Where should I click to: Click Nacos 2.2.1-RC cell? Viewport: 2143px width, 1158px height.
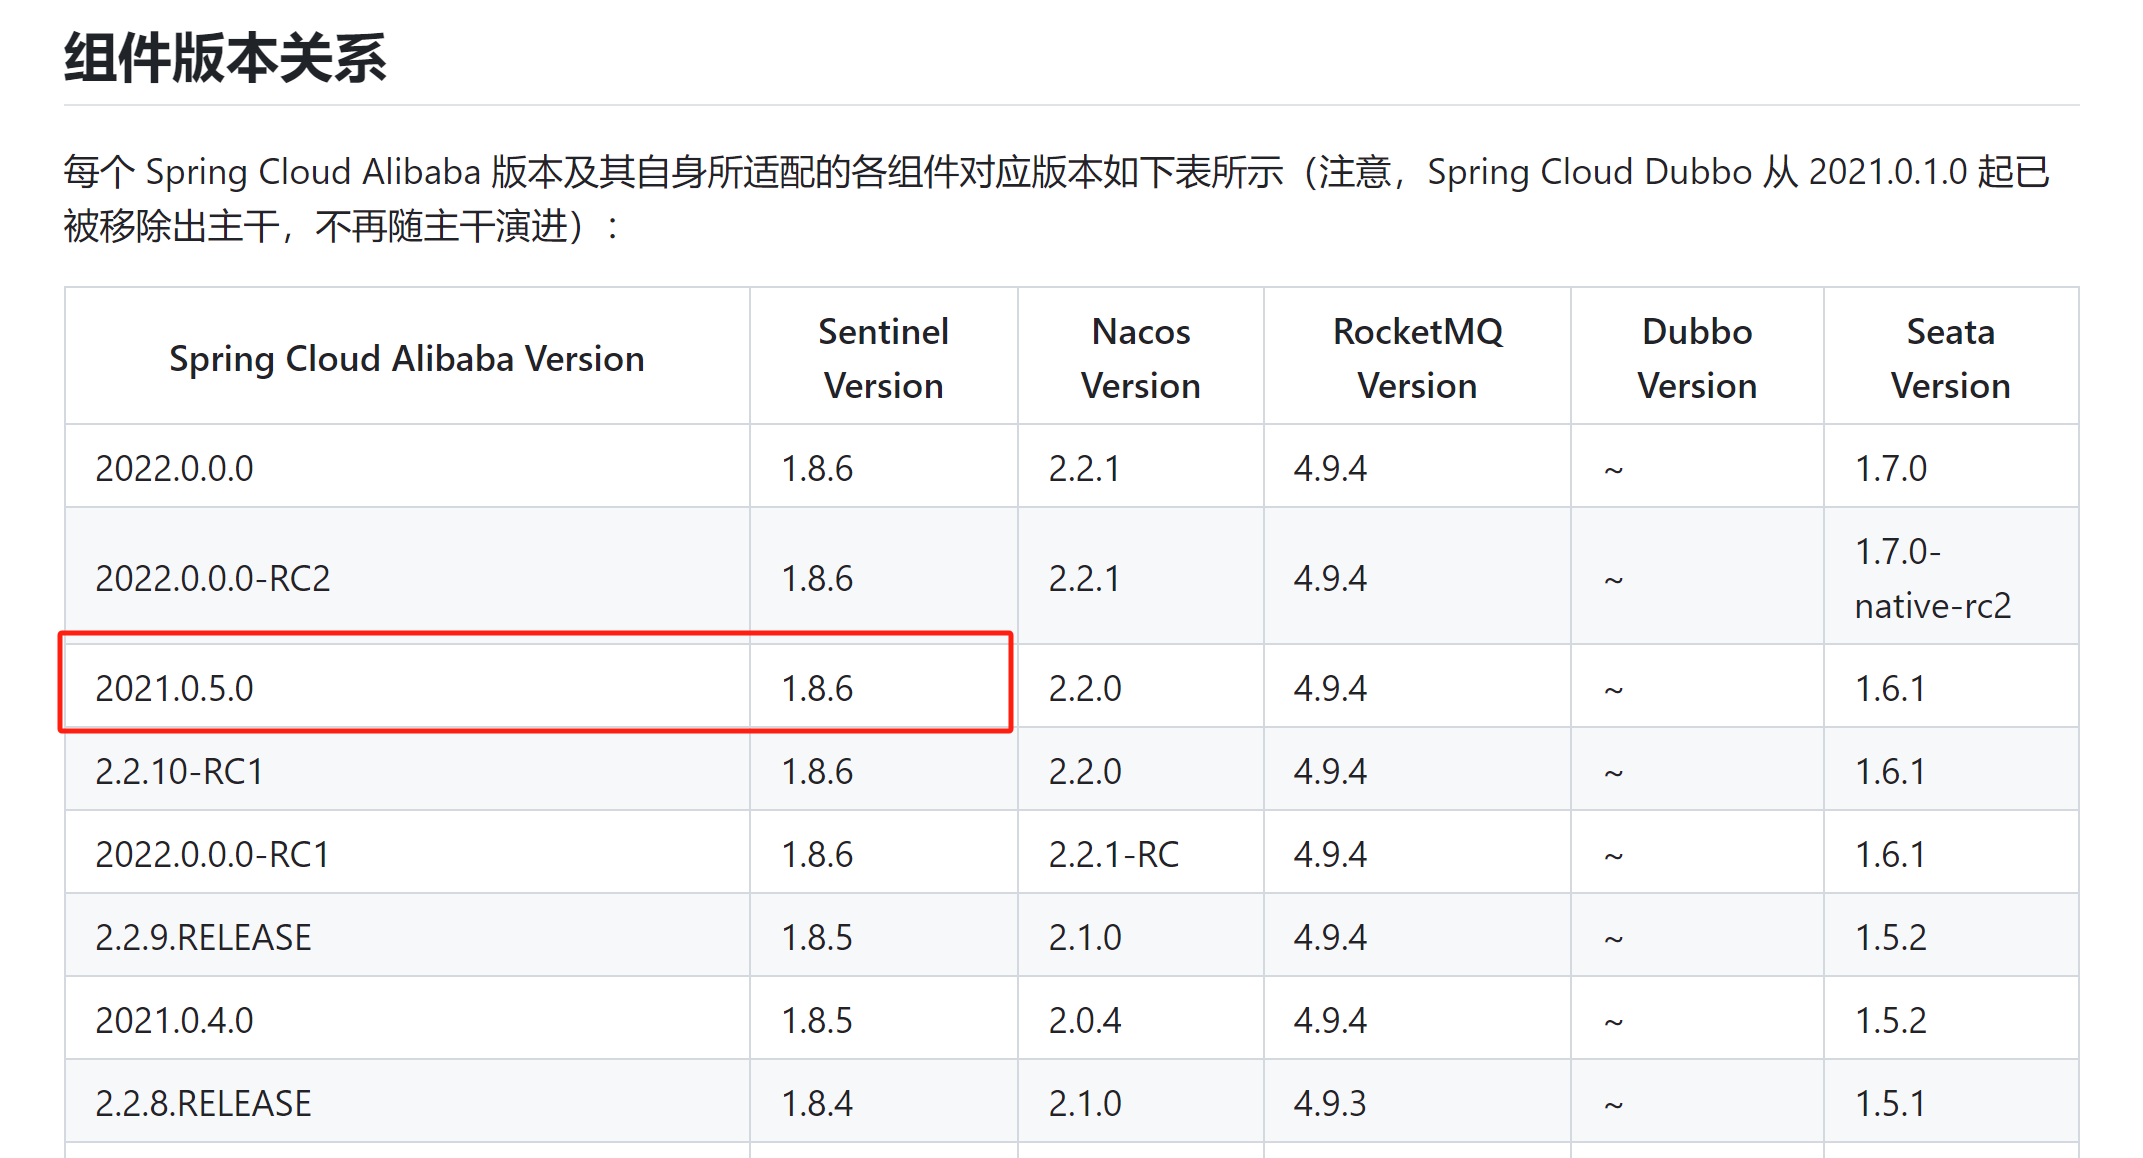pyautogui.click(x=1141, y=853)
